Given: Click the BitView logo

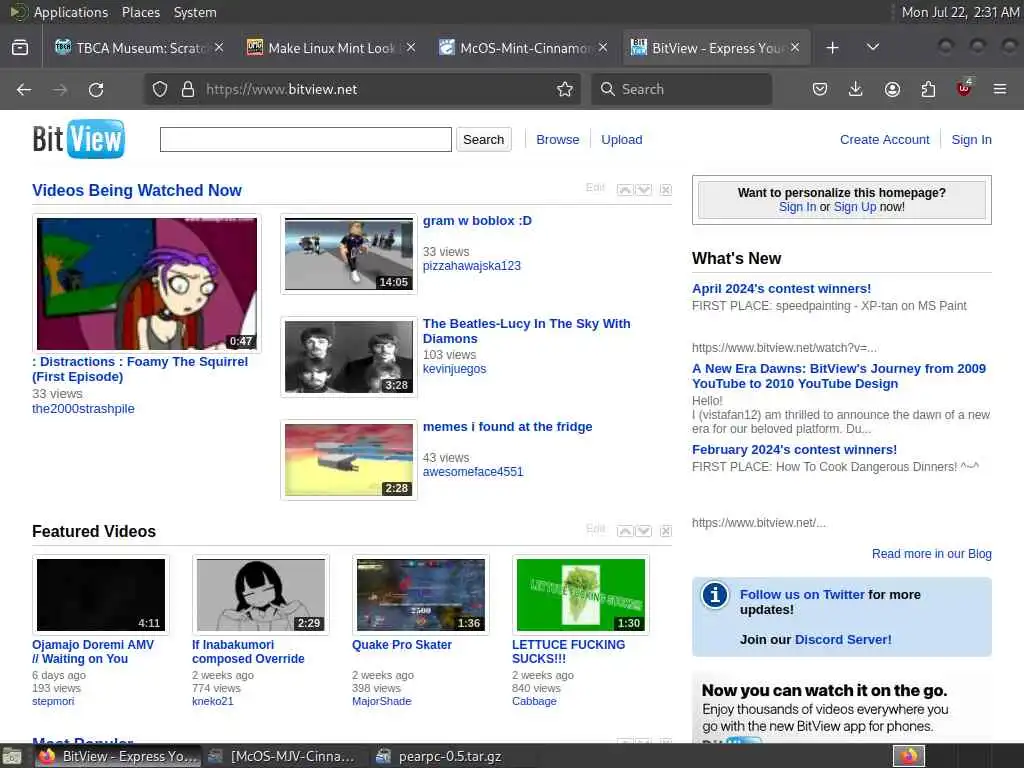Looking at the screenshot, I should point(78,139).
